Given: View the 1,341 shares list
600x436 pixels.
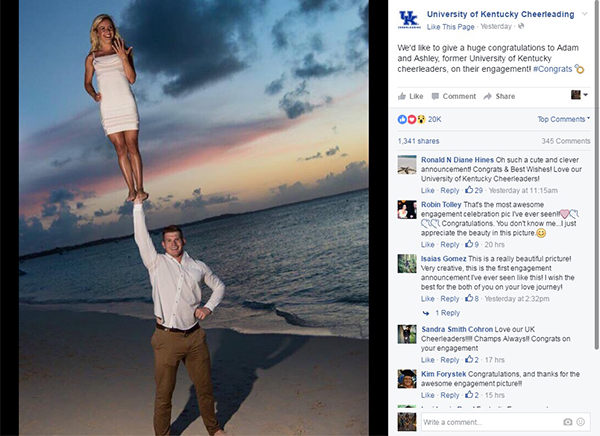Looking at the screenshot, I should [x=418, y=142].
